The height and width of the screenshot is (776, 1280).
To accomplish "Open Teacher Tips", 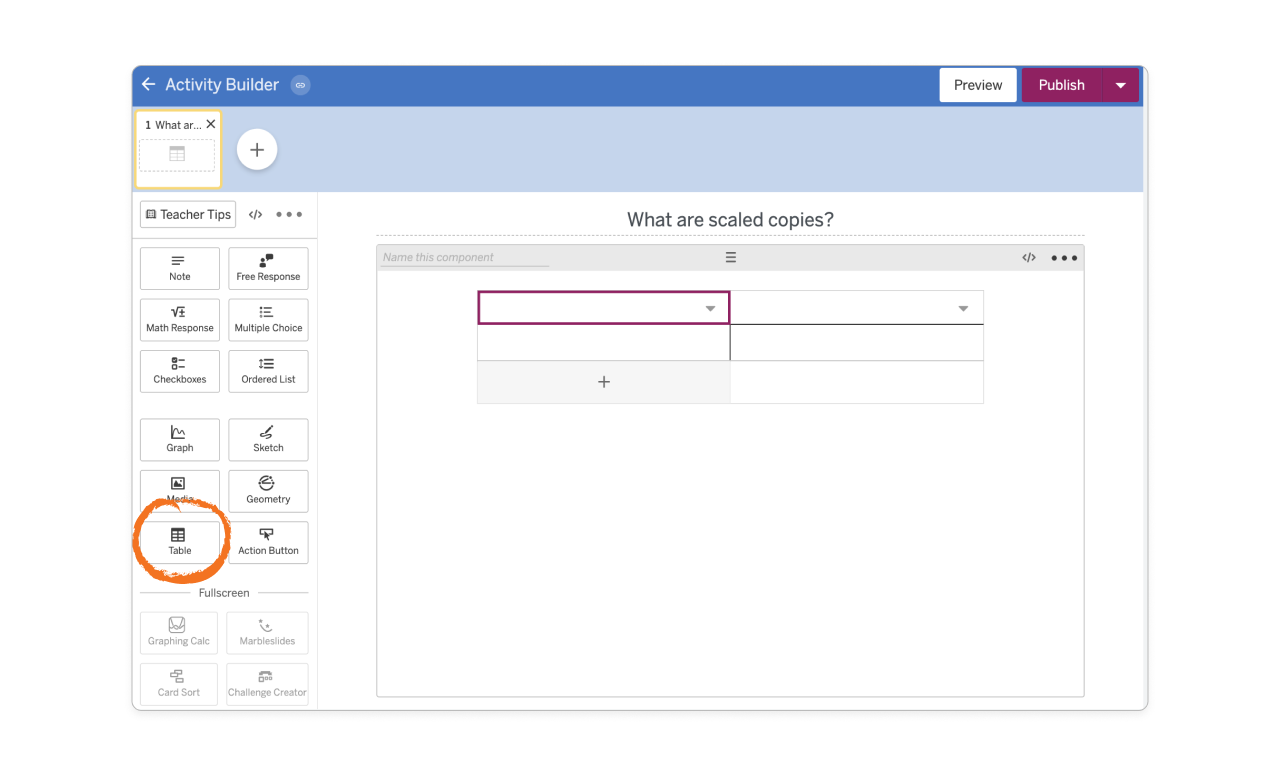I will pyautogui.click(x=187, y=214).
